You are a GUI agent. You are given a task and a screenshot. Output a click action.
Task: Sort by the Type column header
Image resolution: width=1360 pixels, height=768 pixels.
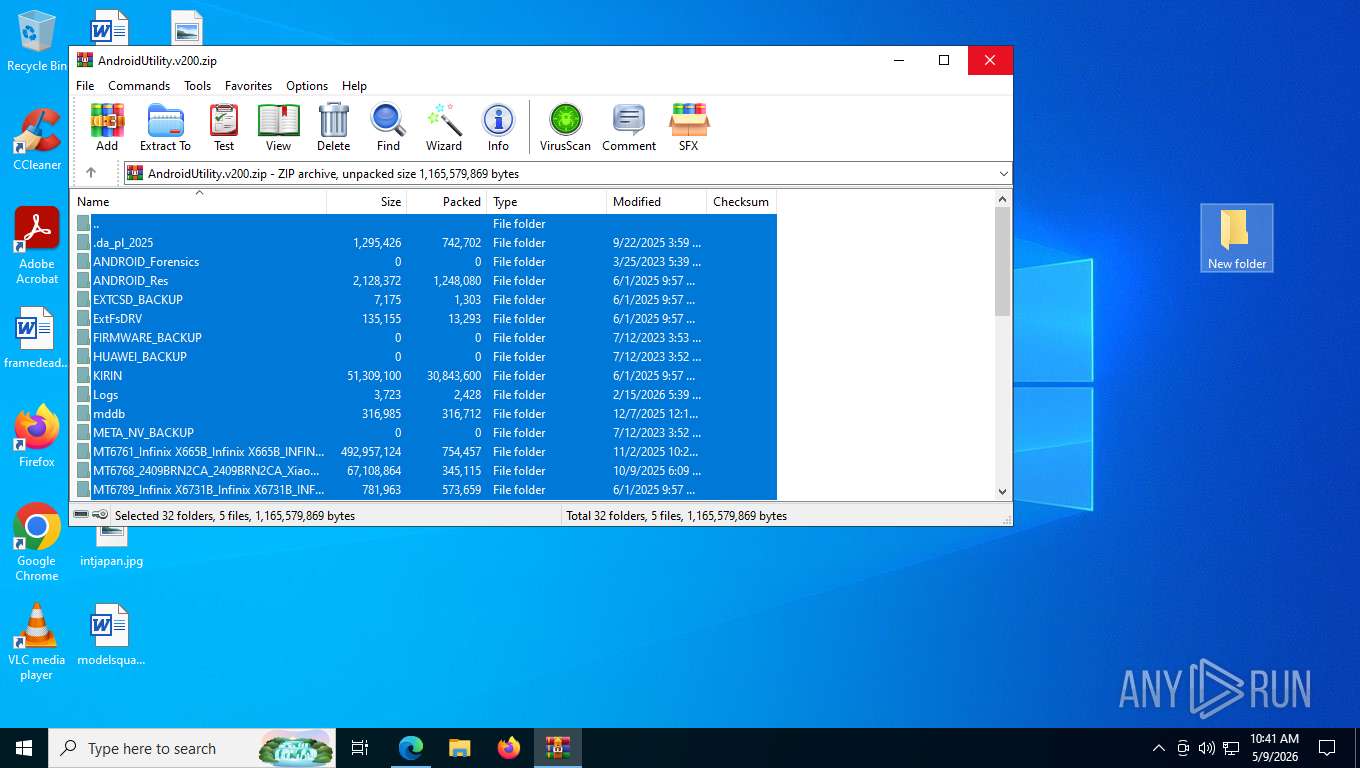pyautogui.click(x=547, y=202)
